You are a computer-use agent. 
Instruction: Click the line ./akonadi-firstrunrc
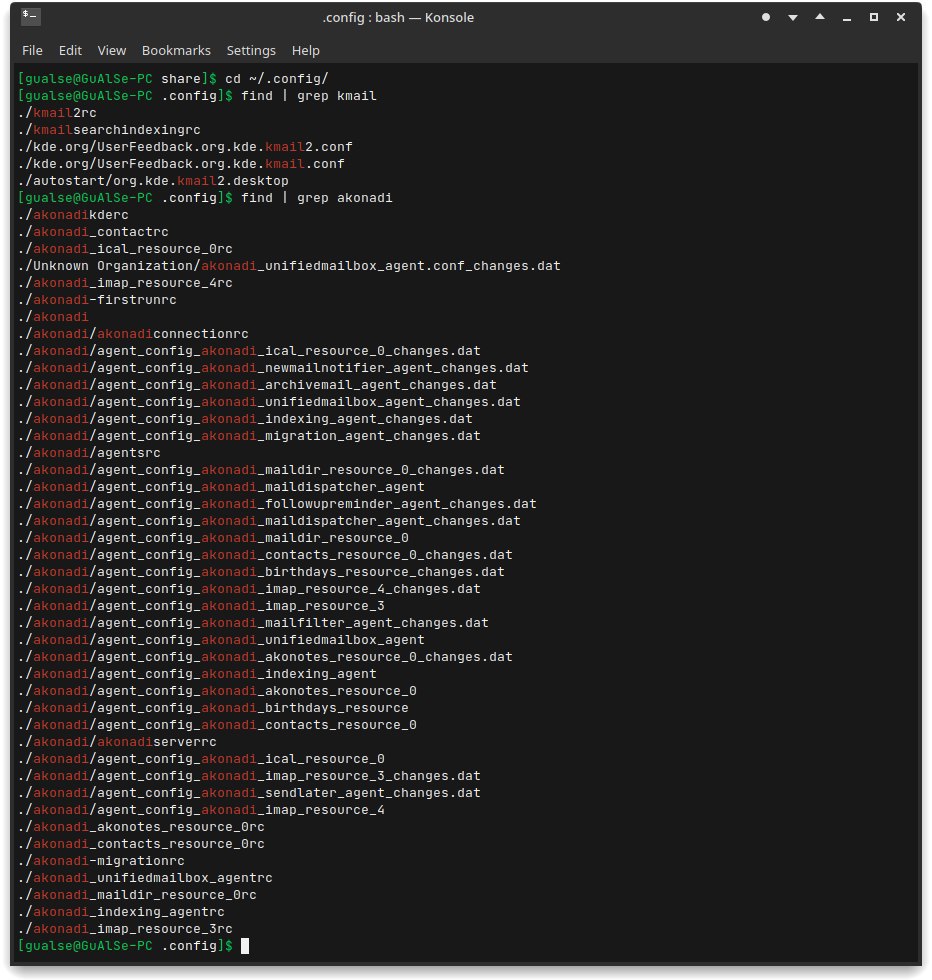click(98, 300)
